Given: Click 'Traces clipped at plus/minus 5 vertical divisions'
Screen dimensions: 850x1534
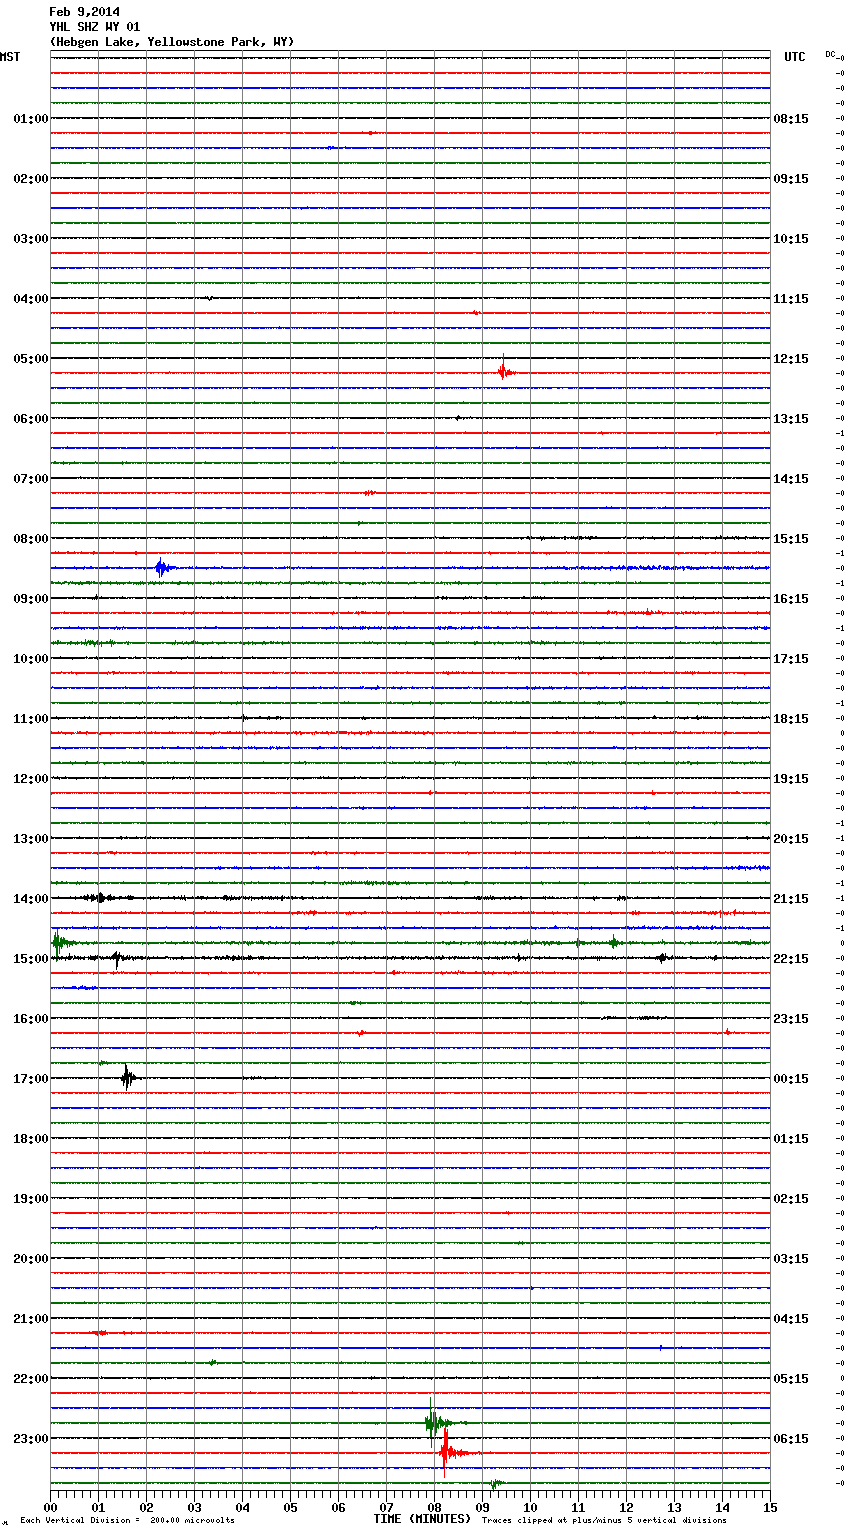Looking at the screenshot, I should pos(604,1520).
